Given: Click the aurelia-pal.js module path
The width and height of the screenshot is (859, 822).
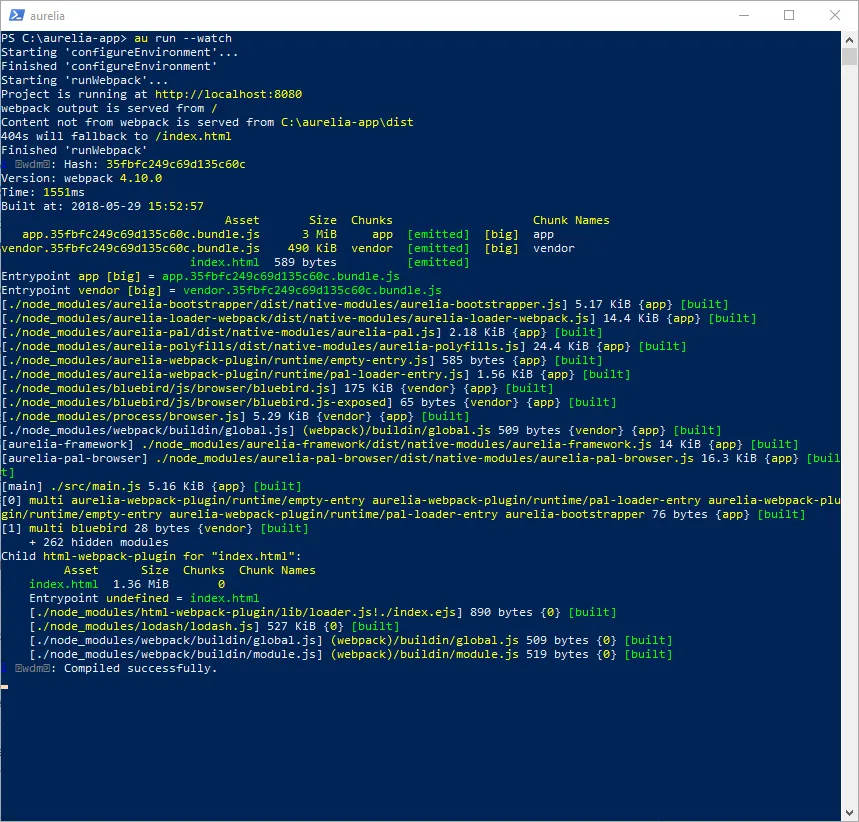Looking at the screenshot, I should tap(221, 333).
